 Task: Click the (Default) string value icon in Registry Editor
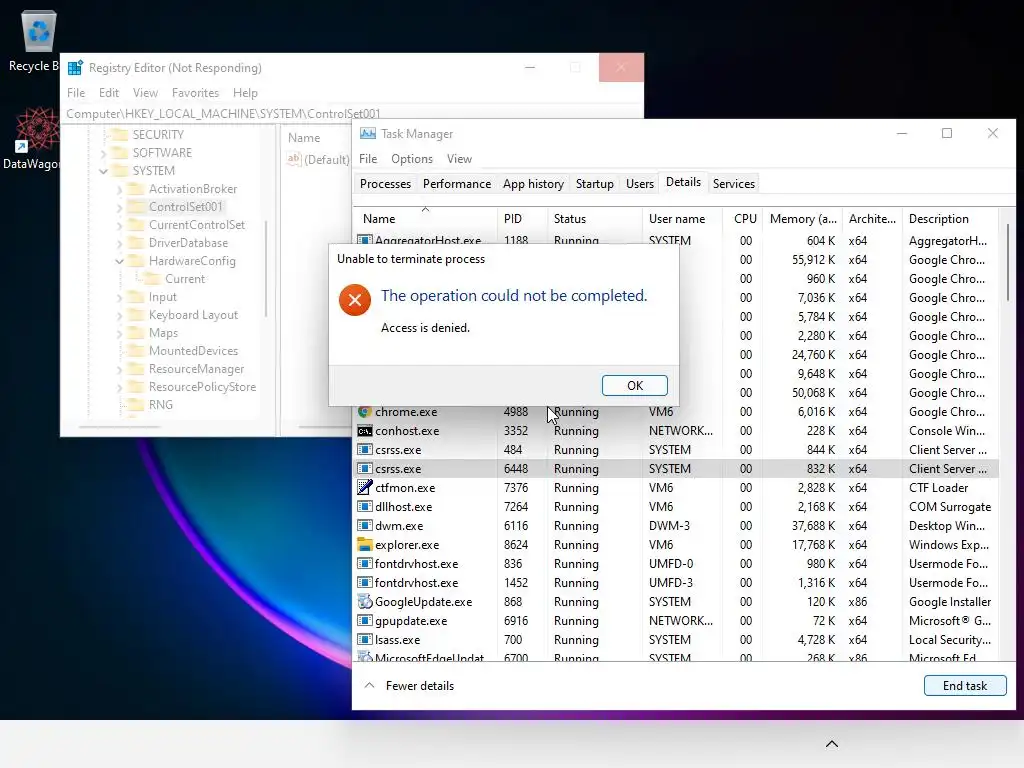point(294,159)
